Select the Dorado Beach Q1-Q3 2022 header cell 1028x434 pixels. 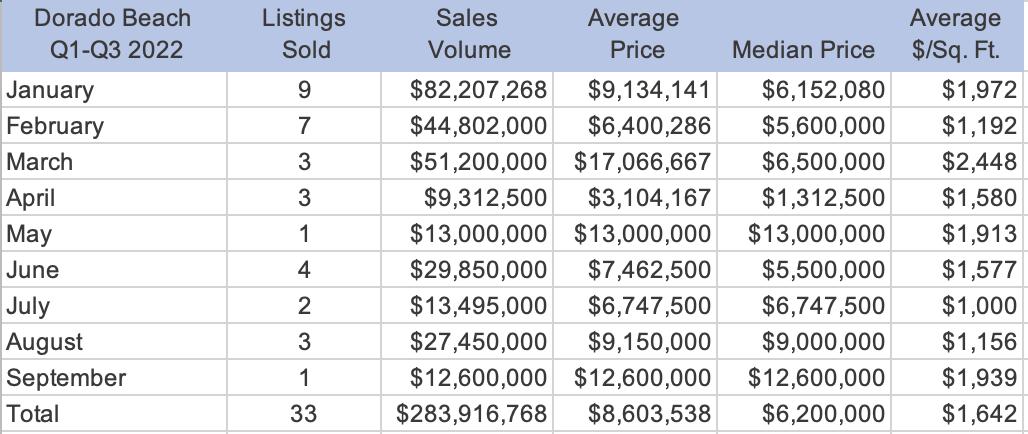point(113,35)
